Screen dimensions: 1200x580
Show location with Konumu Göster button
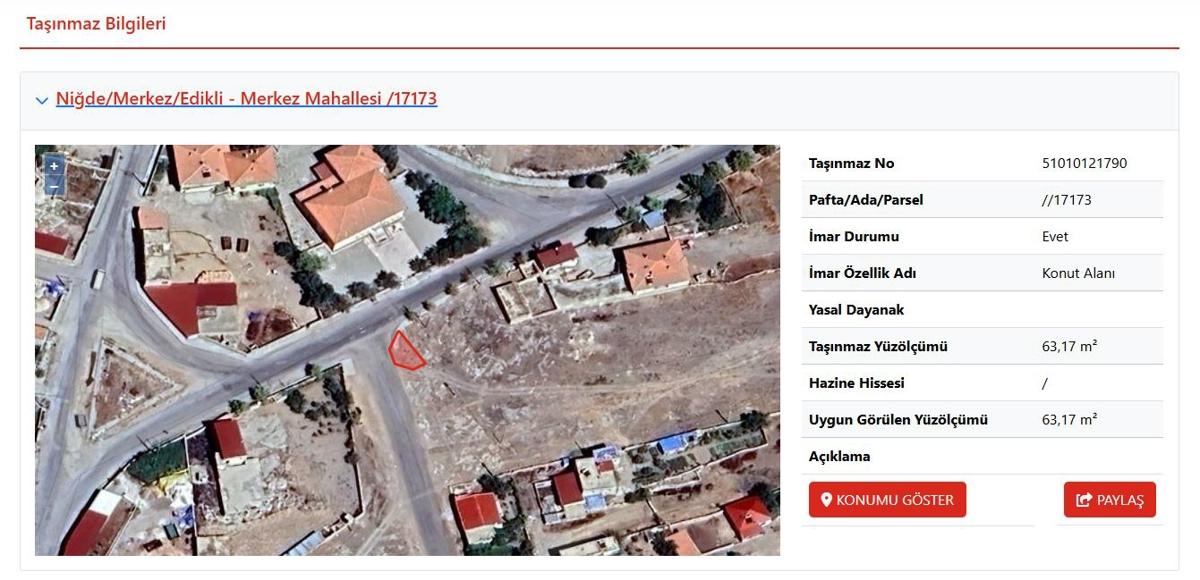pos(887,500)
